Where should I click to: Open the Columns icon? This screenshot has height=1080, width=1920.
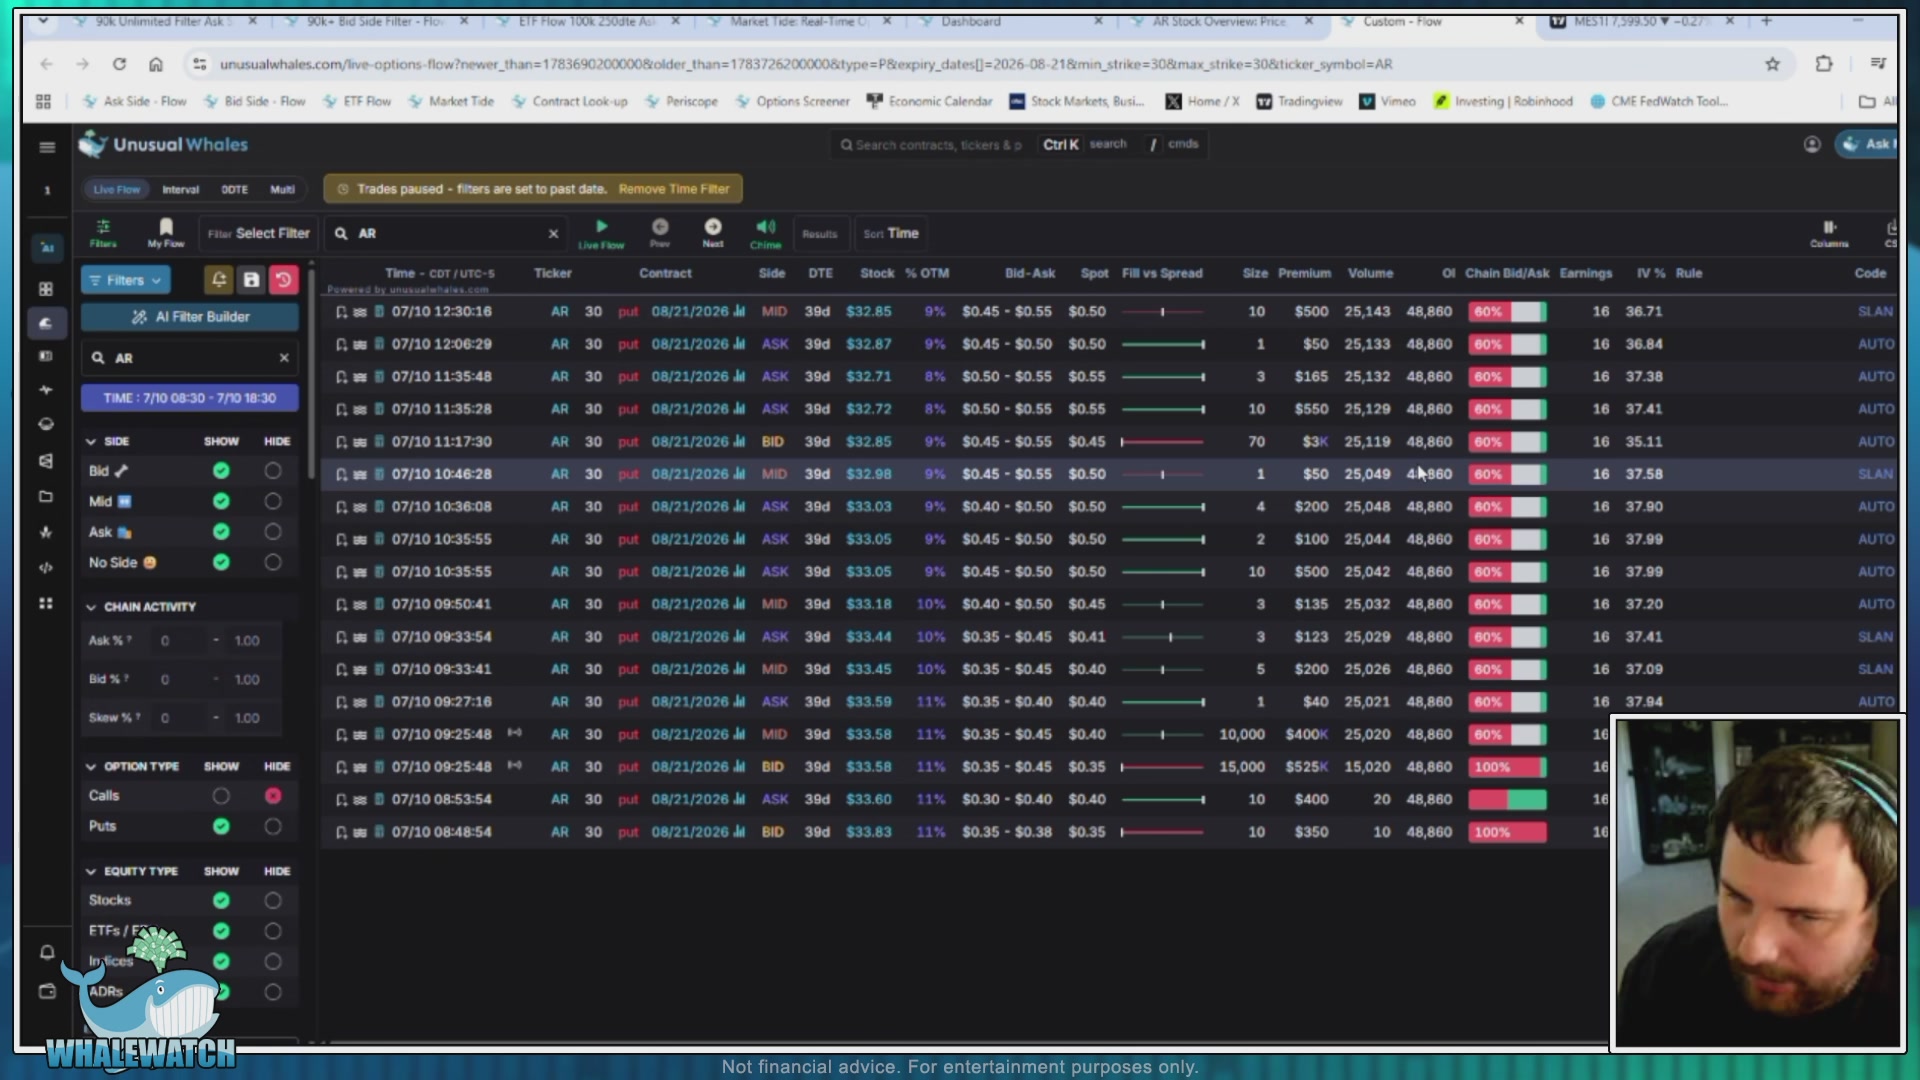pos(1829,233)
